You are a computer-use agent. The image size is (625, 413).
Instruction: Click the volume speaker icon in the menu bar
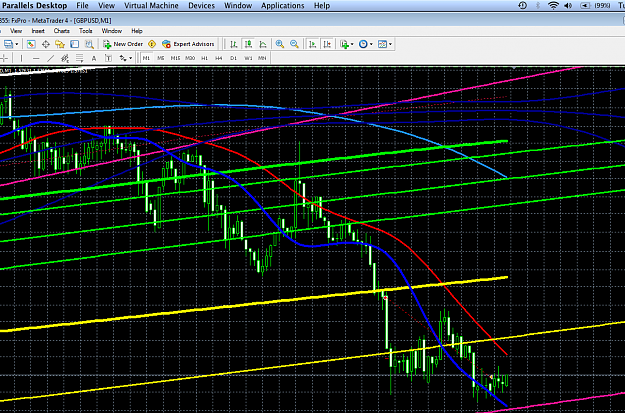coord(568,5)
